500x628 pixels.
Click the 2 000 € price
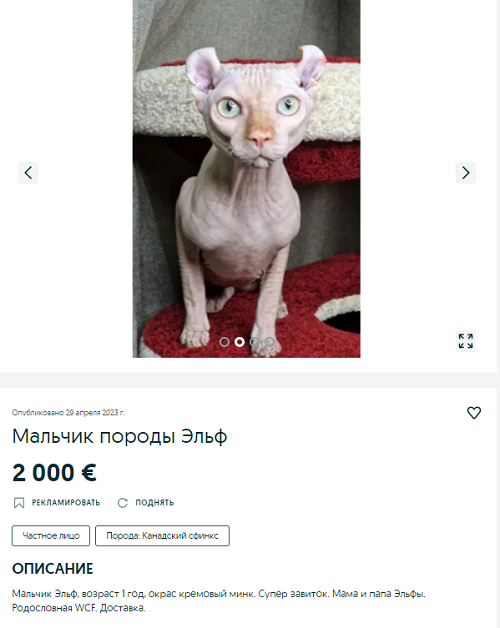tap(54, 473)
